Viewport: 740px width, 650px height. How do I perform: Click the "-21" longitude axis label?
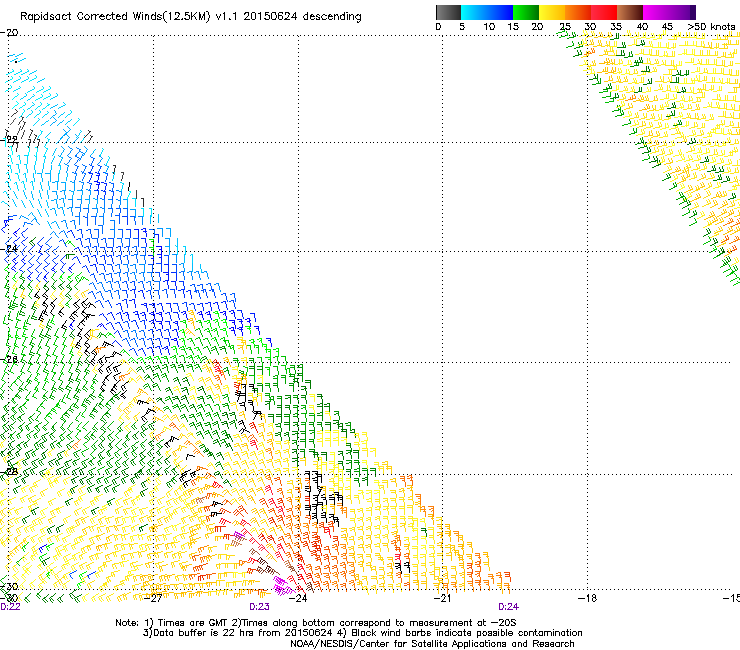pyautogui.click(x=442, y=598)
